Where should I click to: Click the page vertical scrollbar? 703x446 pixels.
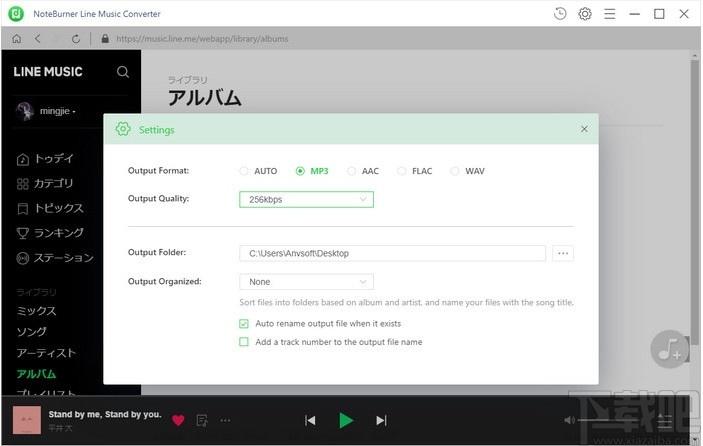(x=695, y=202)
